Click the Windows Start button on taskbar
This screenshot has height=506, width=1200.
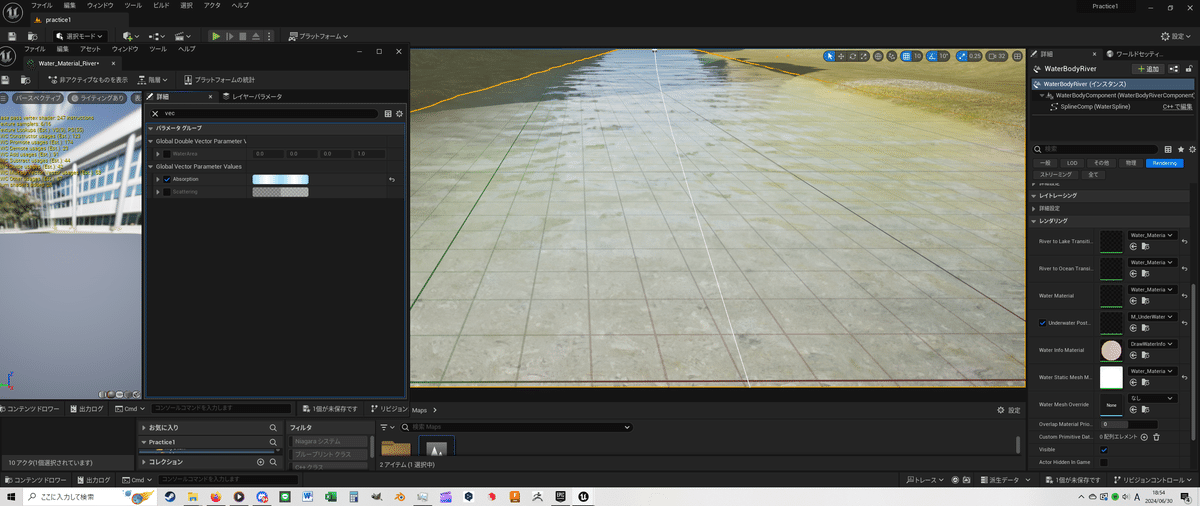pyautogui.click(x=12, y=496)
